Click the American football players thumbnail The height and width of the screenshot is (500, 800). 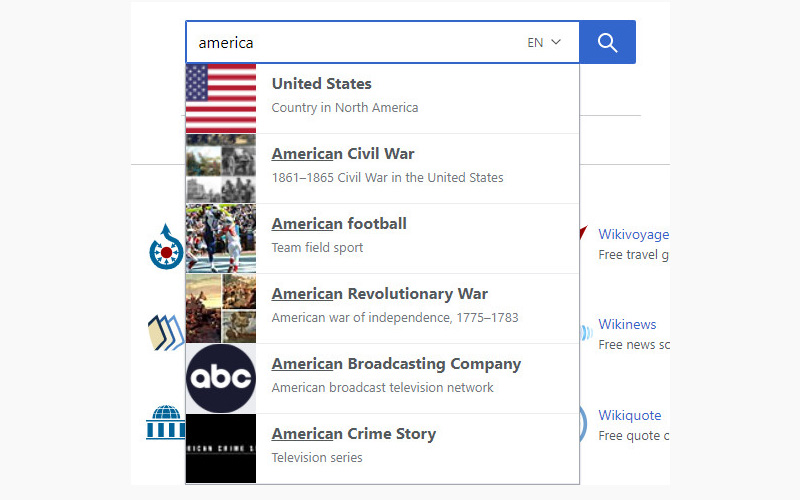(x=221, y=238)
